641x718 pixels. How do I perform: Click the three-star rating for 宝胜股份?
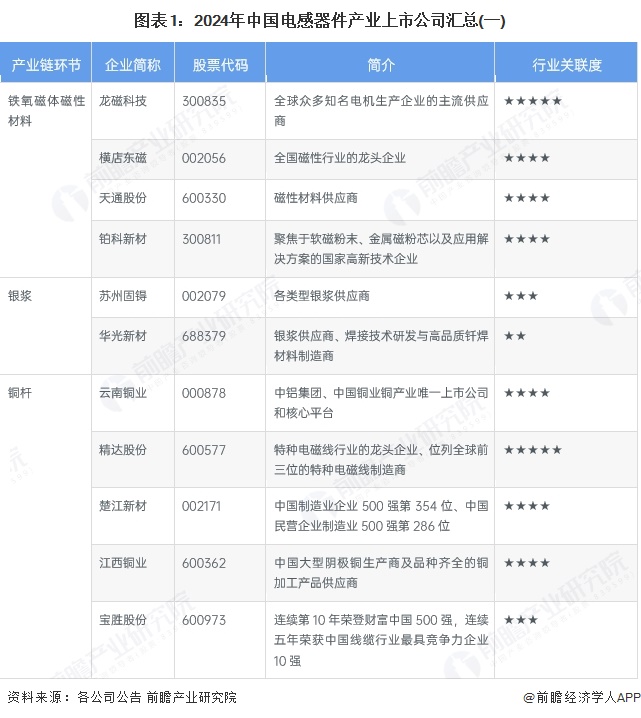point(521,620)
